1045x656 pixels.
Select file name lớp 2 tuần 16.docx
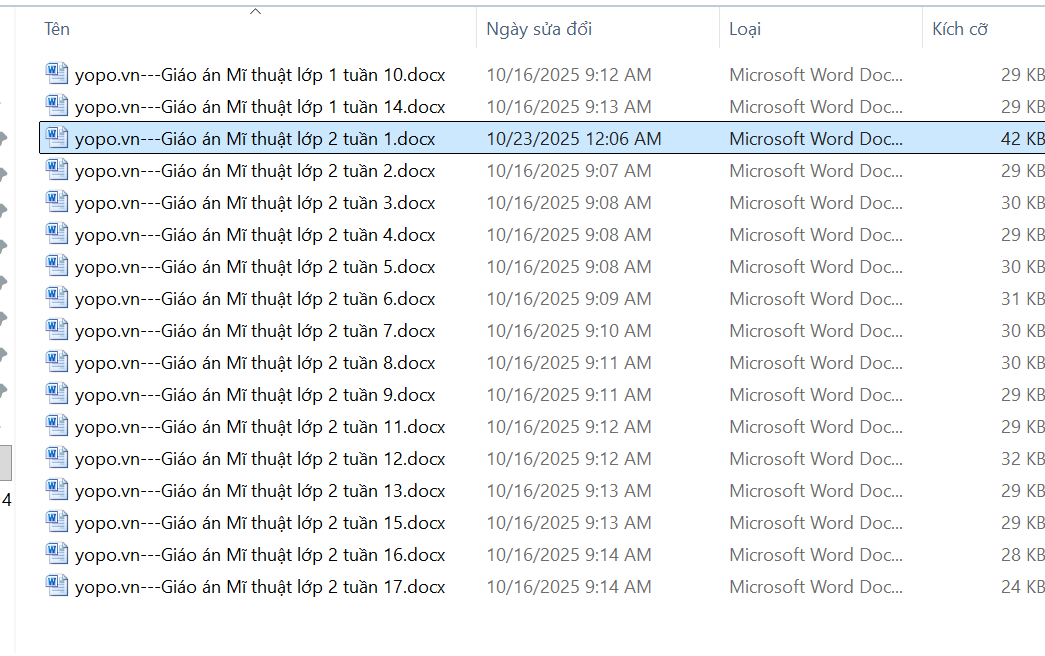click(260, 555)
